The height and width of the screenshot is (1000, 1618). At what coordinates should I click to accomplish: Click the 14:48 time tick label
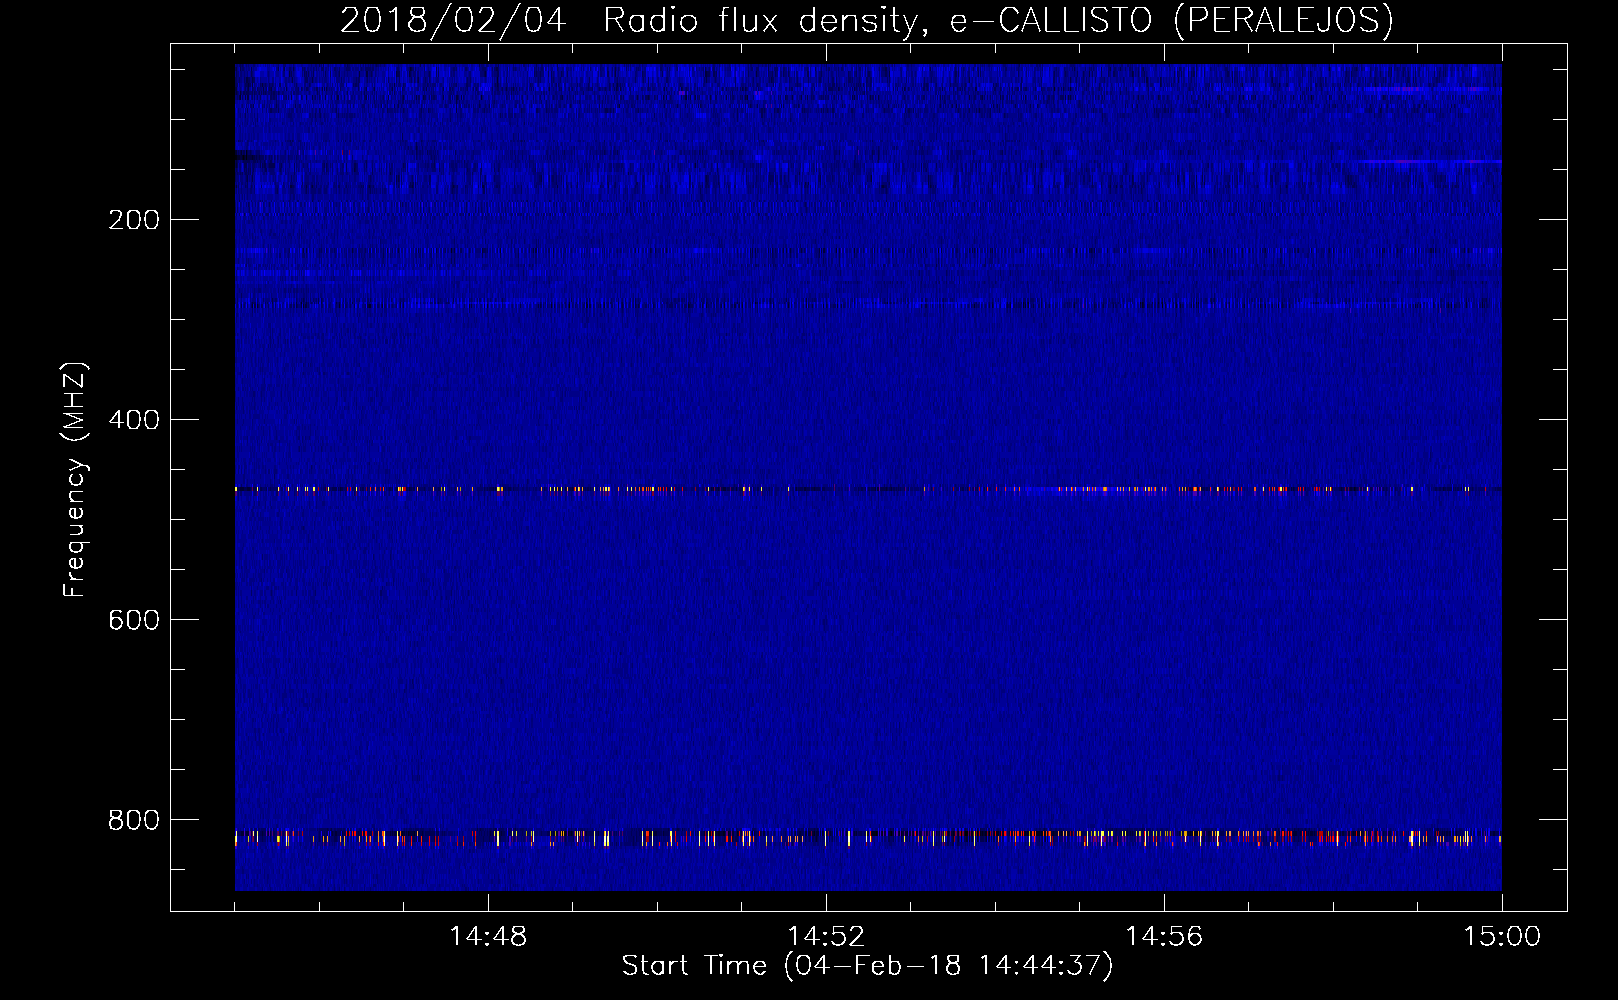488,936
